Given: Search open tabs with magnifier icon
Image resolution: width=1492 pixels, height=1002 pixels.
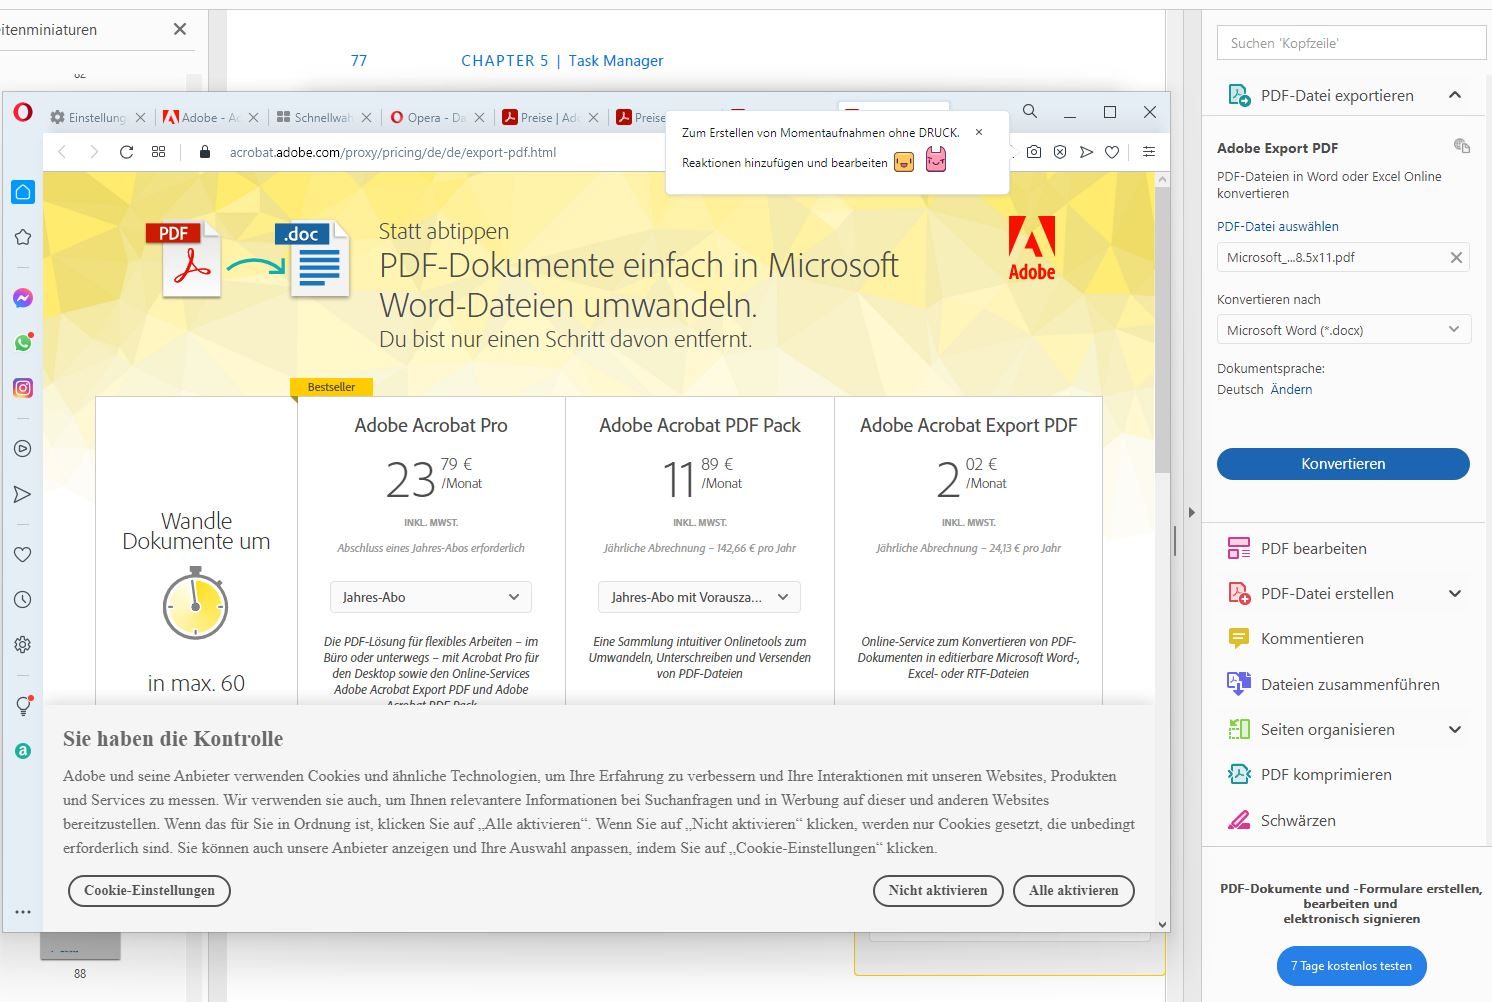Looking at the screenshot, I should 1030,111.
